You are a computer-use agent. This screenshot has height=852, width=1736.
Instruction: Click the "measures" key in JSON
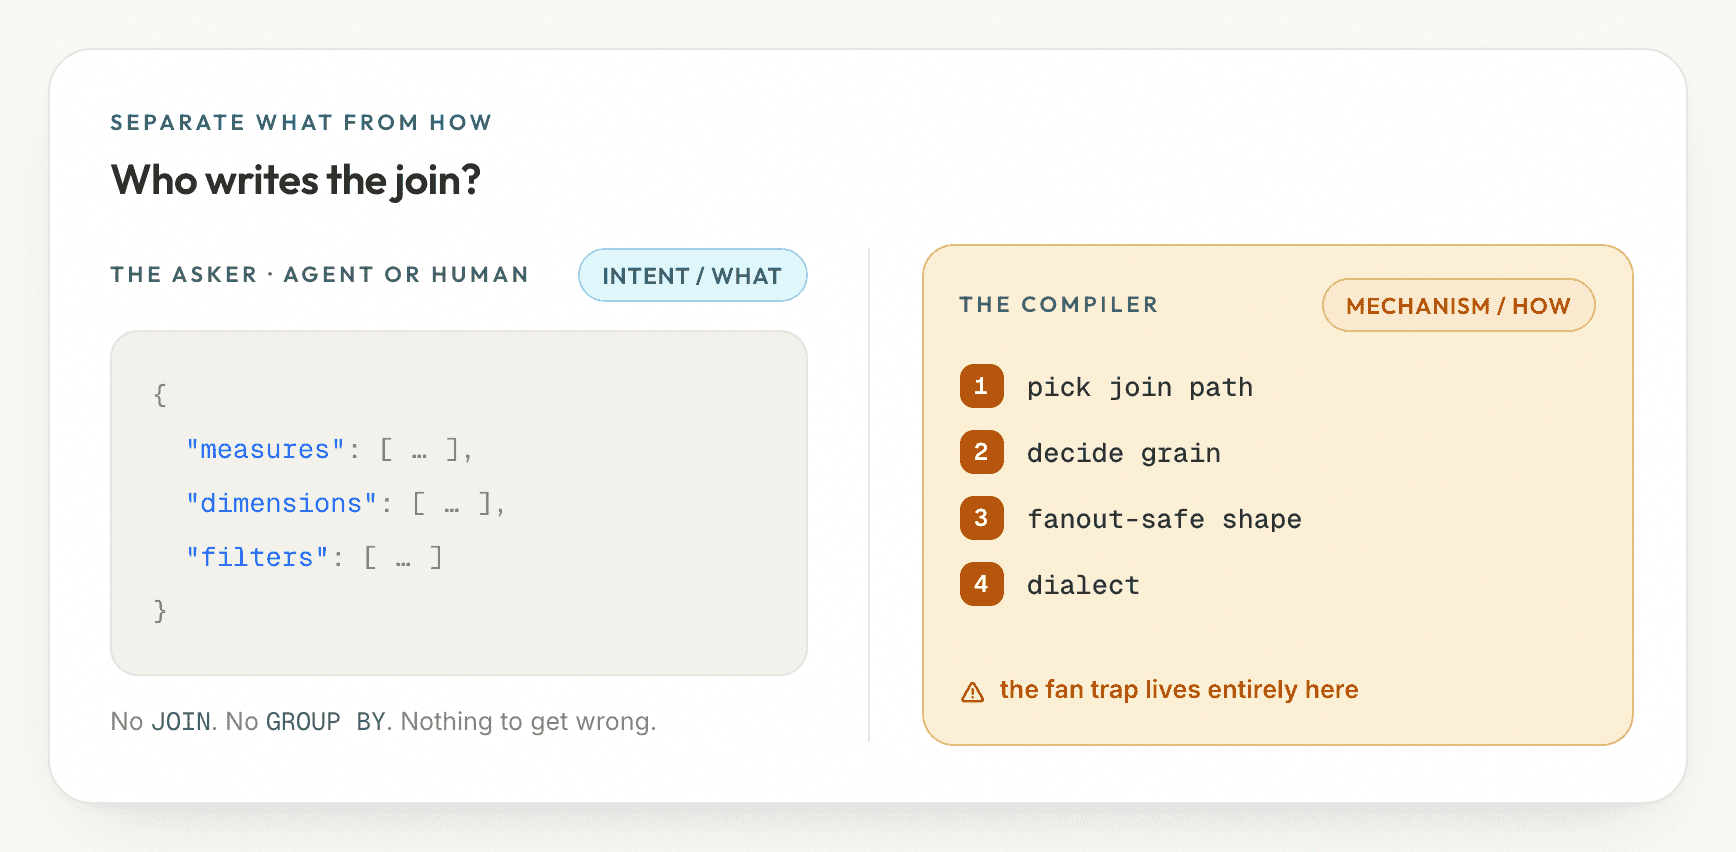click(265, 450)
